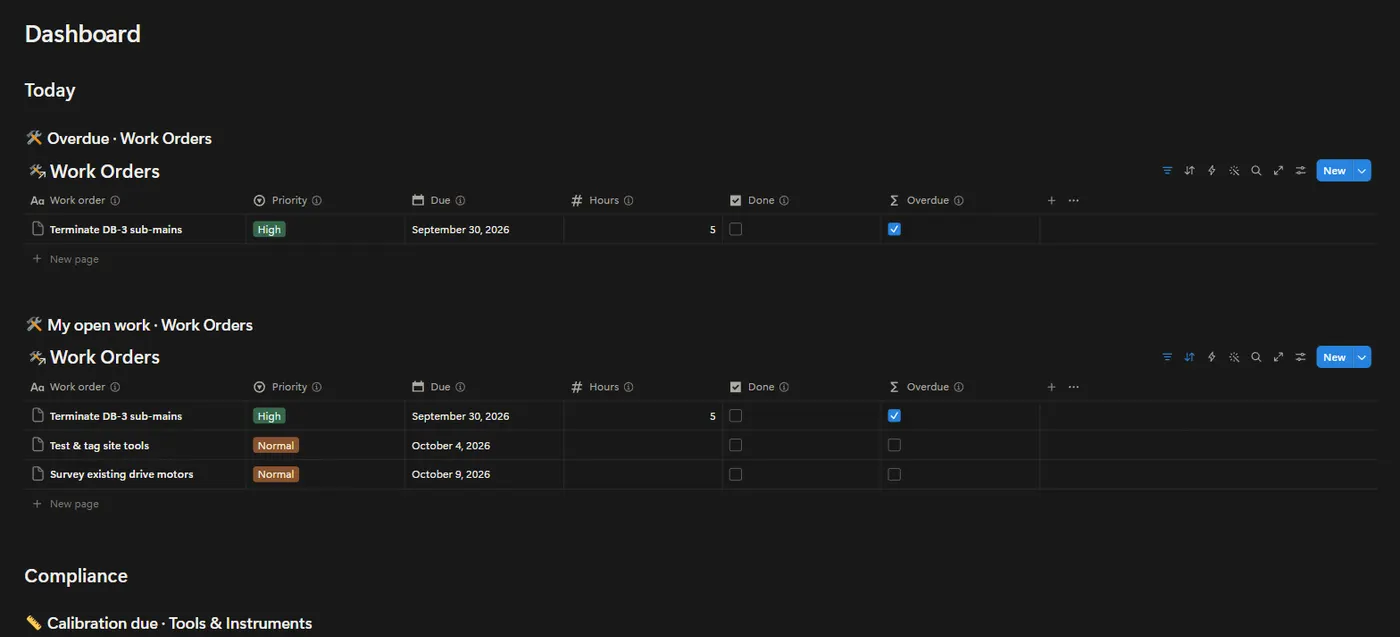Open Terminate DB-3 sub-mains in the Overdue table

[x=116, y=229]
